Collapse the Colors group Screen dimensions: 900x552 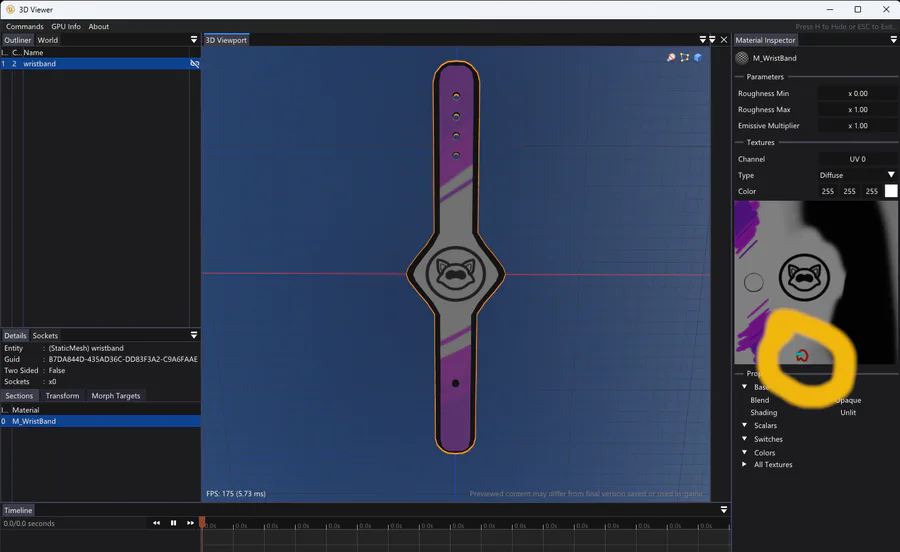(744, 452)
